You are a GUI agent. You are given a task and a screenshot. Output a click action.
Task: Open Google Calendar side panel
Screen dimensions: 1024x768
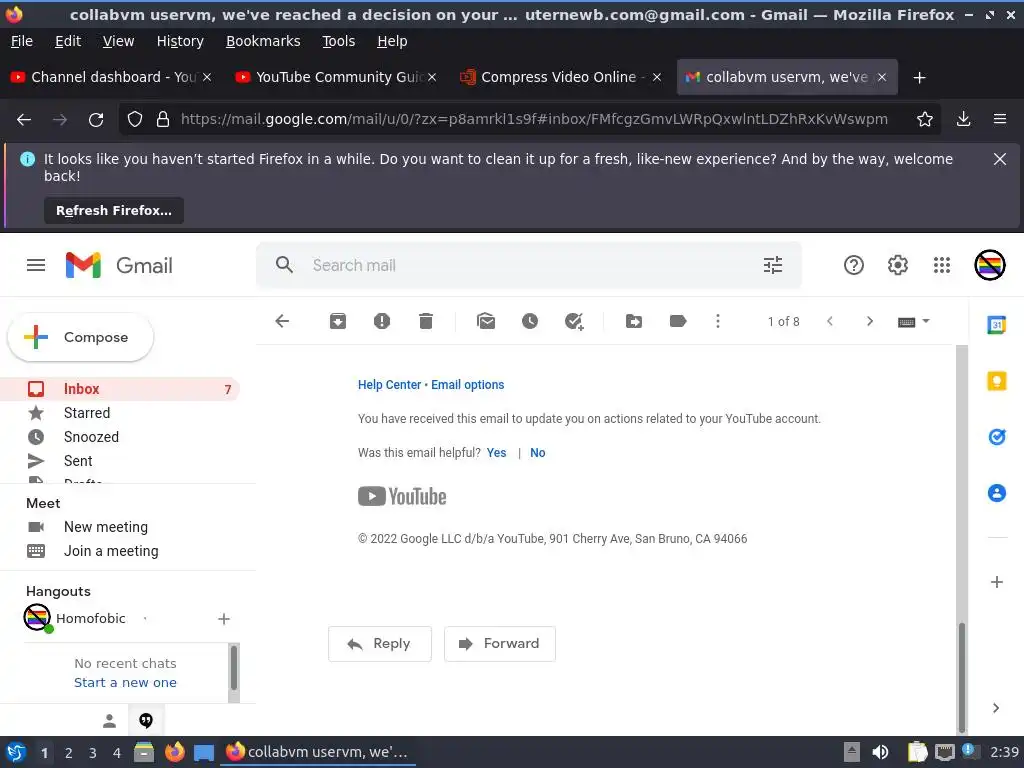[997, 325]
